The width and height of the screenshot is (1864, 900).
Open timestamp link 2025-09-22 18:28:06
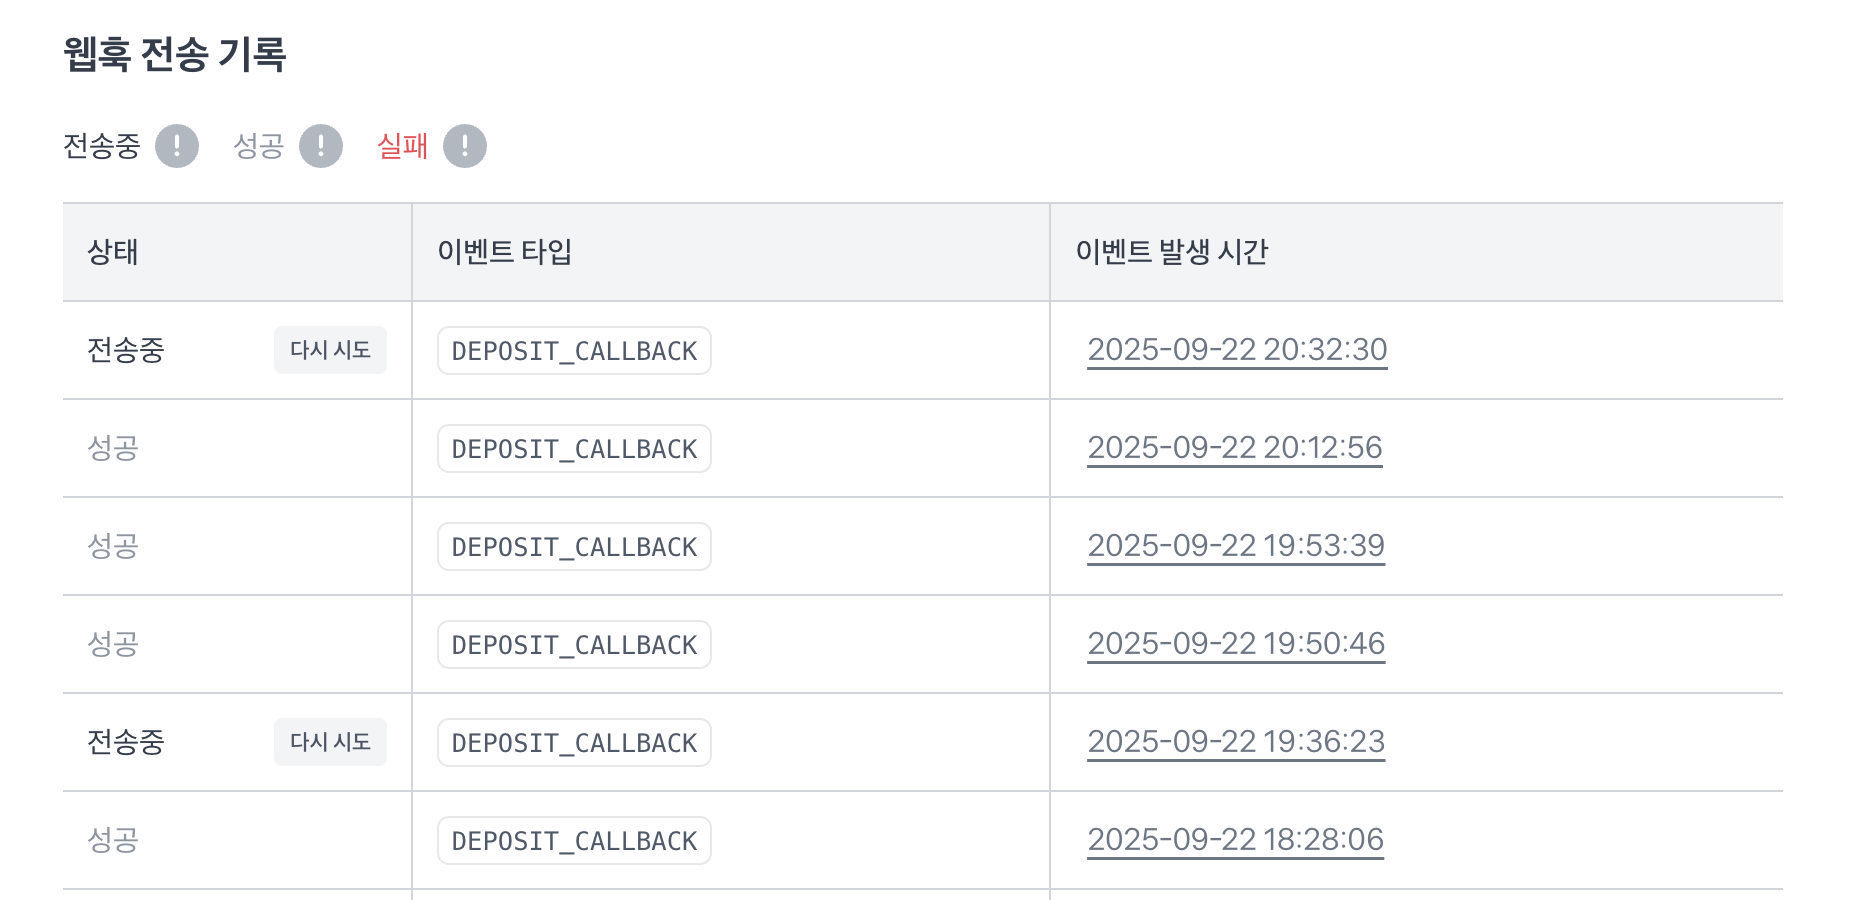point(1236,840)
